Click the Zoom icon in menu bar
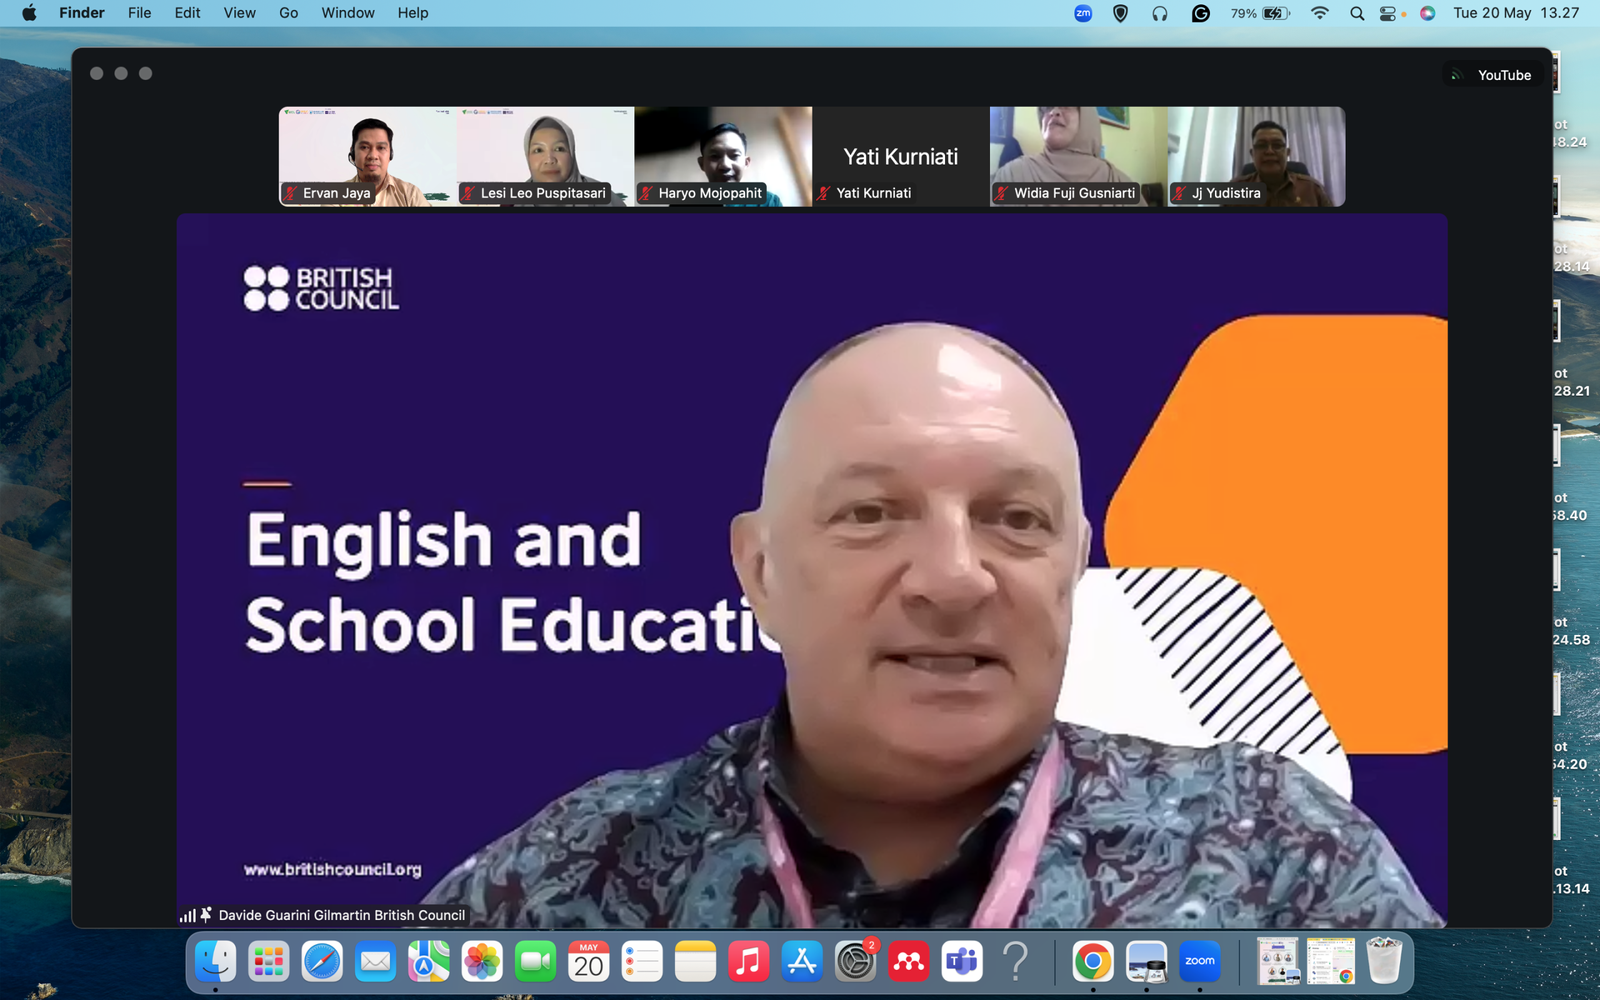1600x1000 pixels. pos(1083,13)
